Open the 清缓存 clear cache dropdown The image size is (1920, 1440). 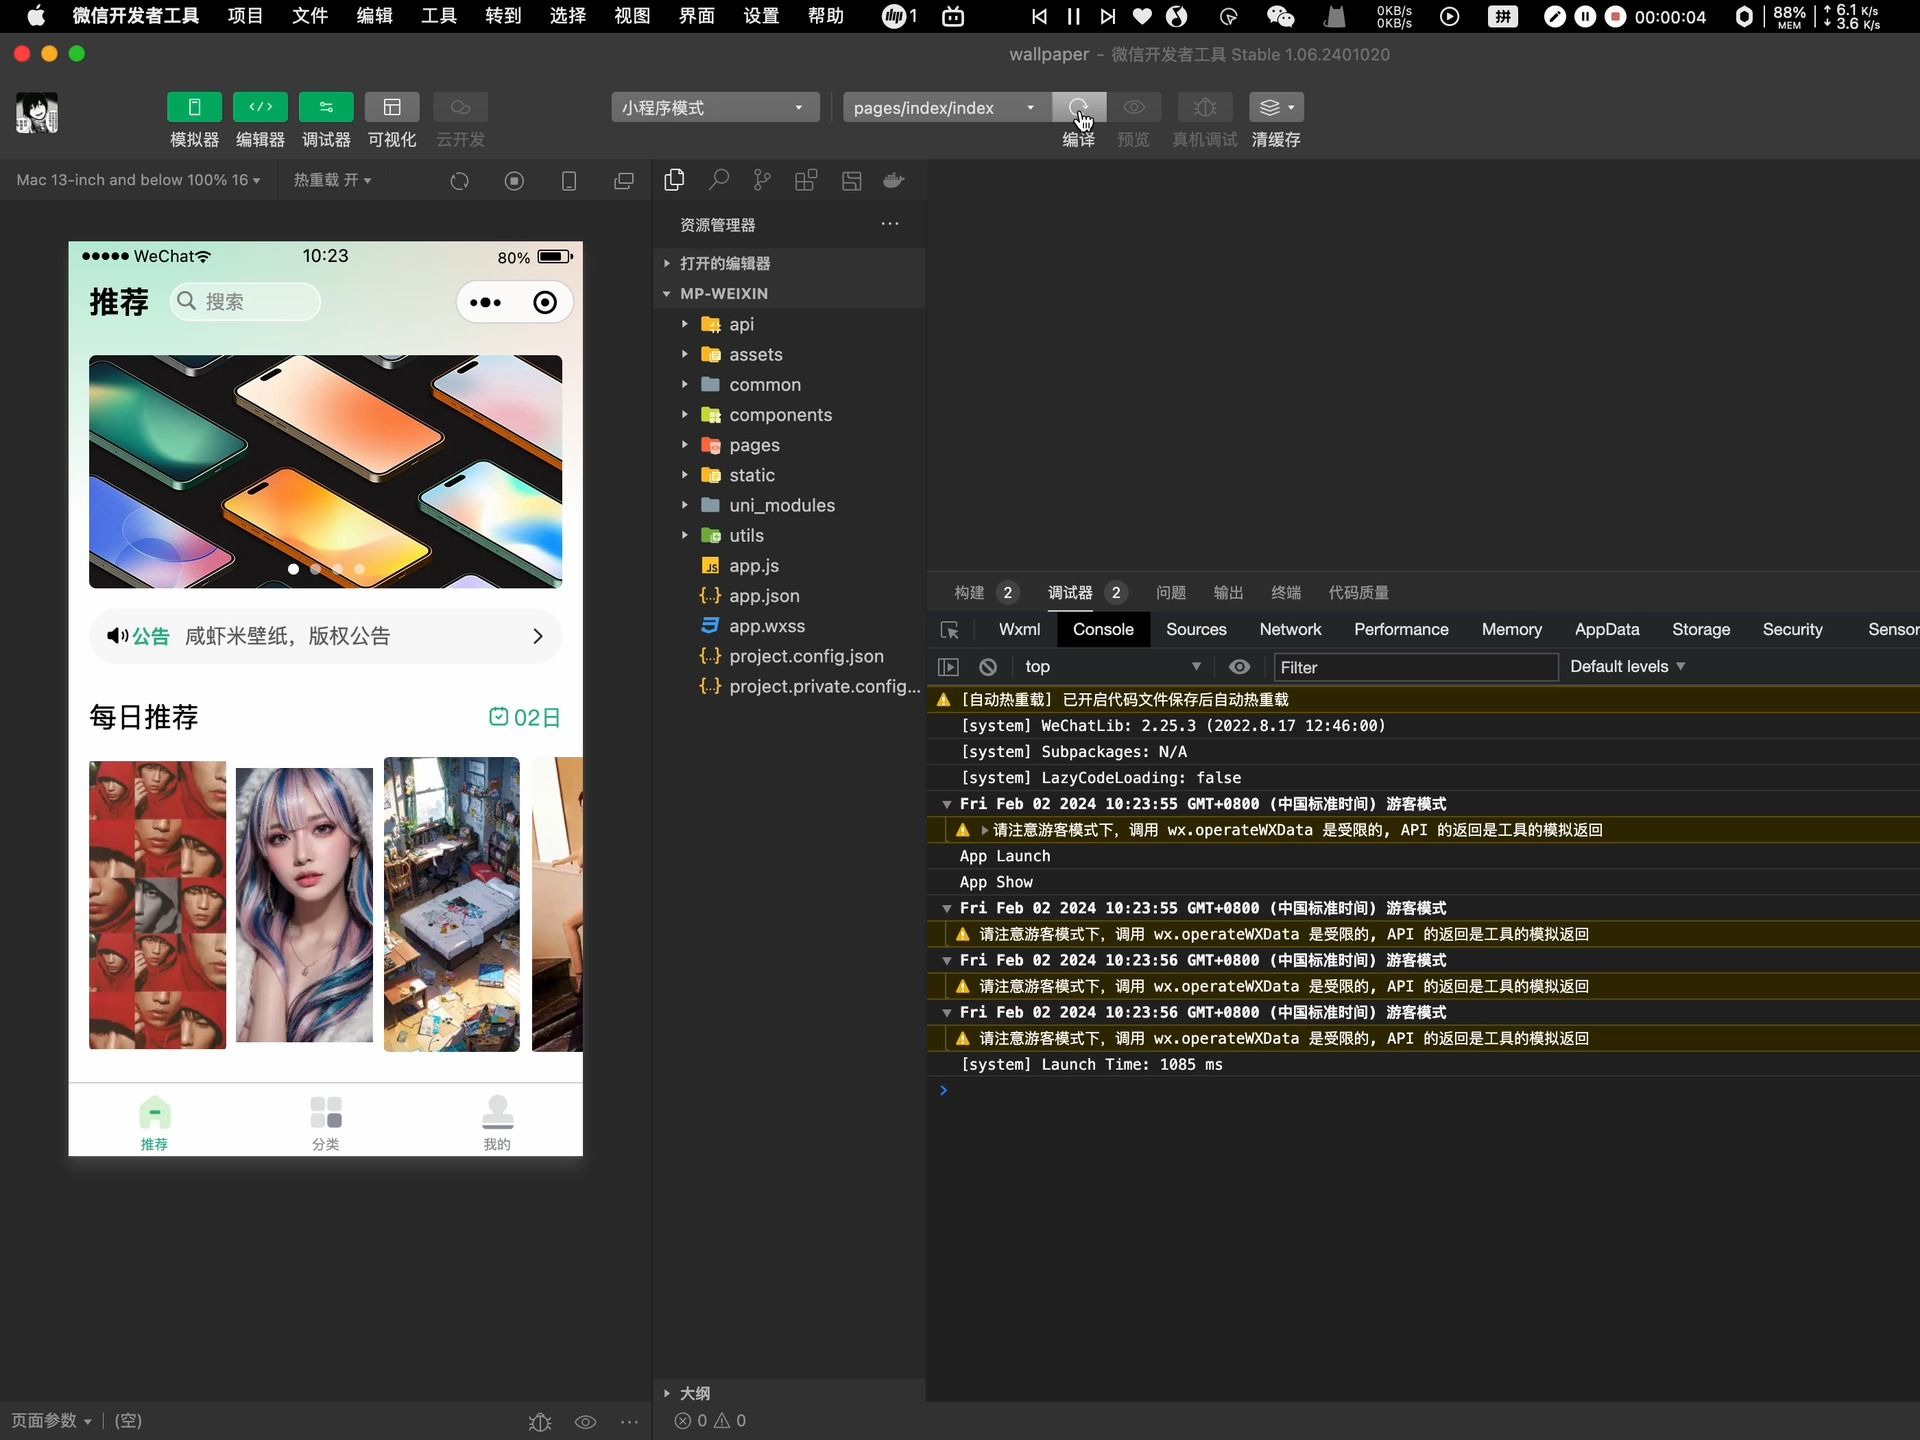pyautogui.click(x=1276, y=107)
